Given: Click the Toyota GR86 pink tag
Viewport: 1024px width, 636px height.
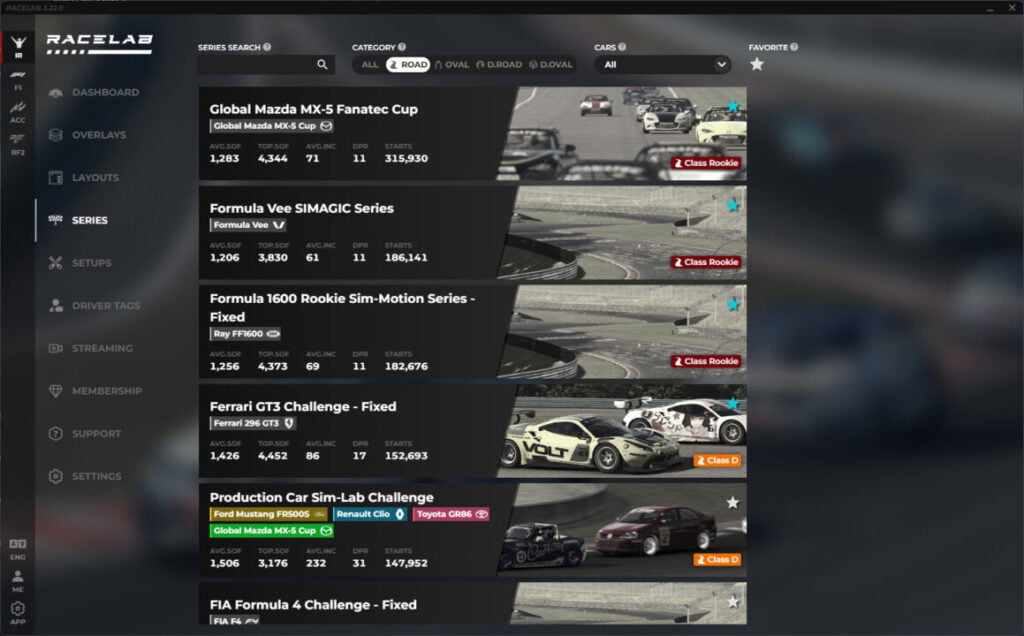Looking at the screenshot, I should pyautogui.click(x=451, y=514).
